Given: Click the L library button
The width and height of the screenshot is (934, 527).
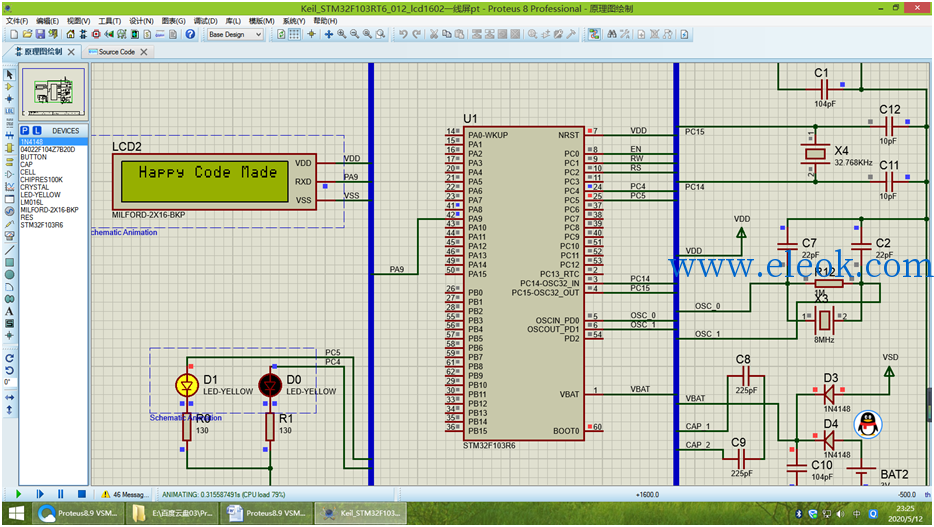Looking at the screenshot, I should 37,130.
